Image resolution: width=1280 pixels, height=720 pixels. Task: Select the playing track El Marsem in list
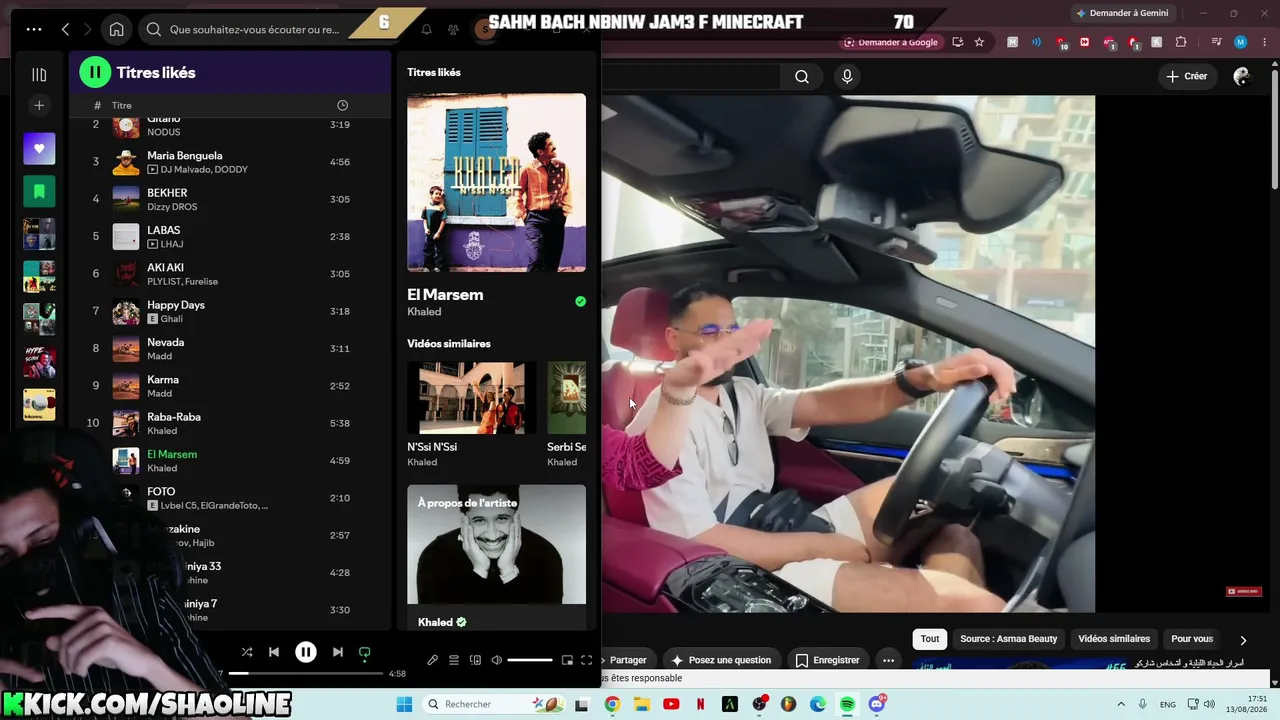[230, 461]
